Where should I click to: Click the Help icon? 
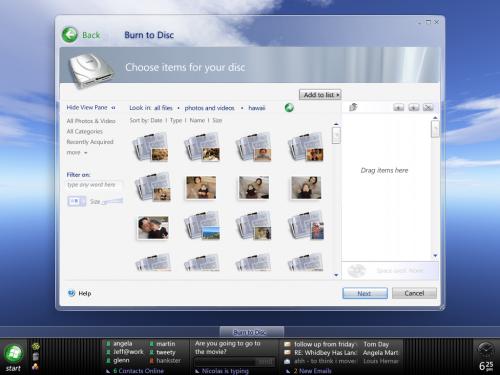click(71, 293)
